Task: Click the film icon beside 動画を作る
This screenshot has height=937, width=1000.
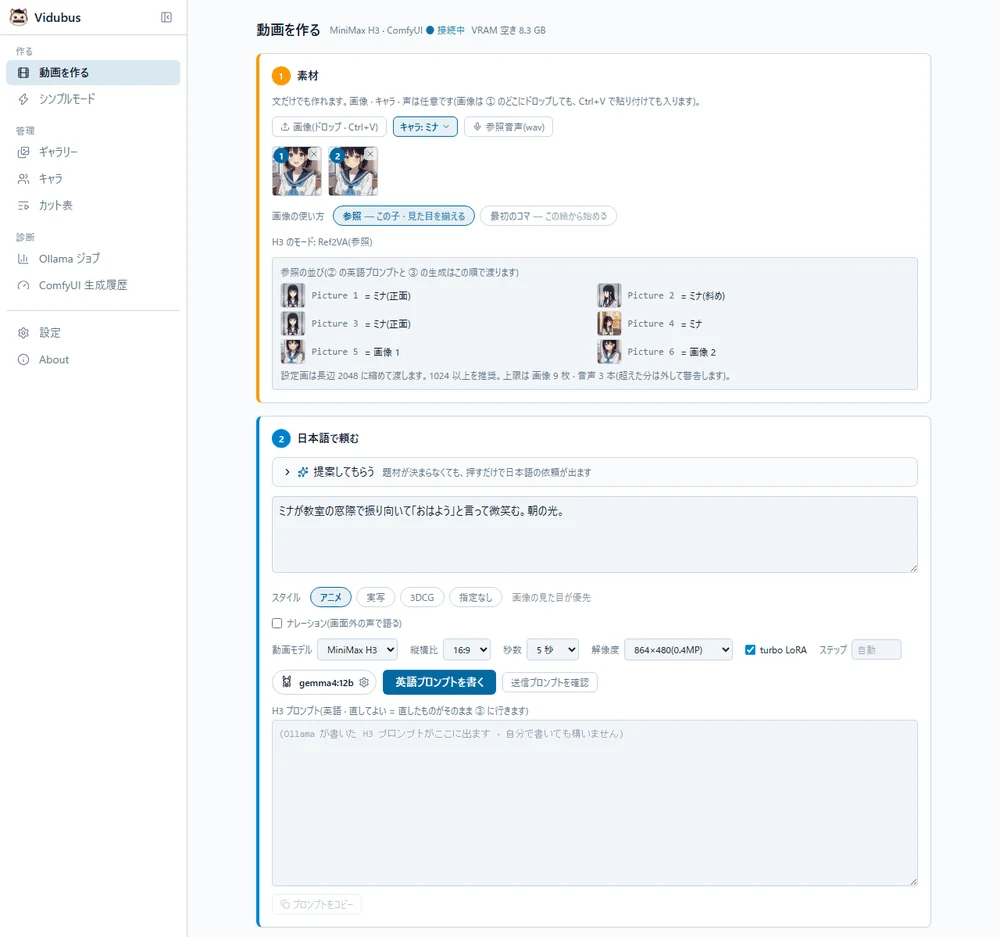Action: 24,73
